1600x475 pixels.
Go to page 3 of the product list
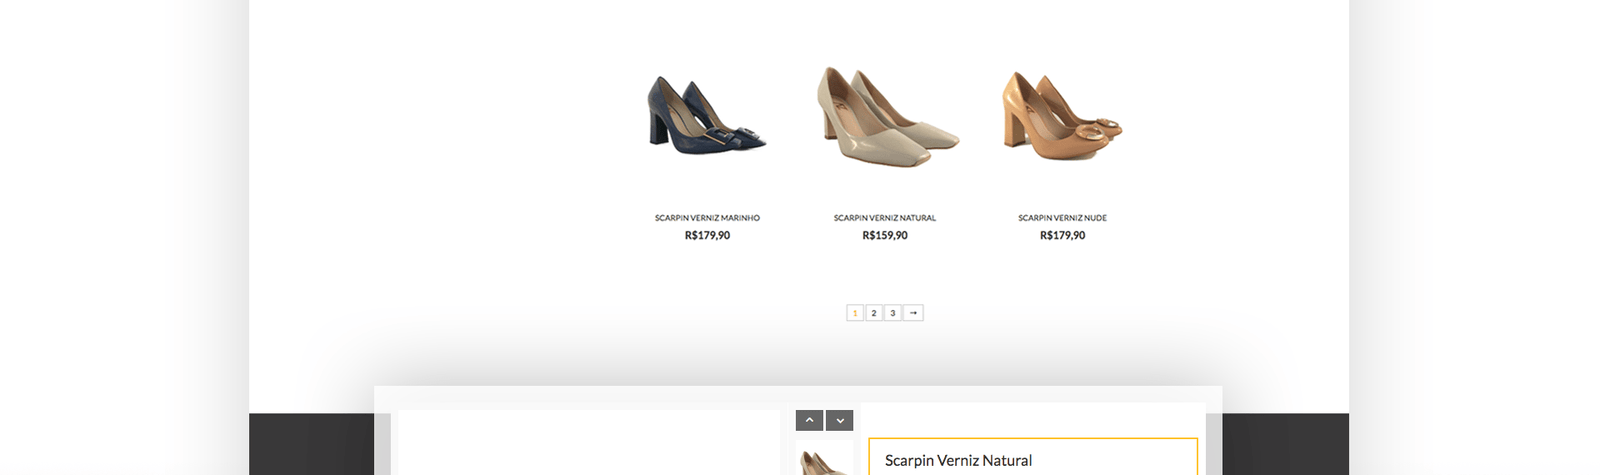[893, 313]
